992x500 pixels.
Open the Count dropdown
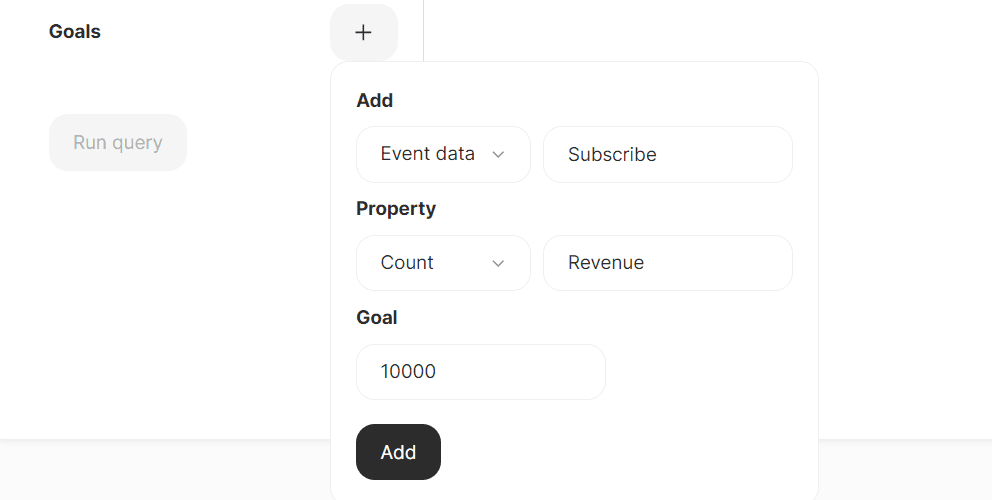click(x=443, y=263)
